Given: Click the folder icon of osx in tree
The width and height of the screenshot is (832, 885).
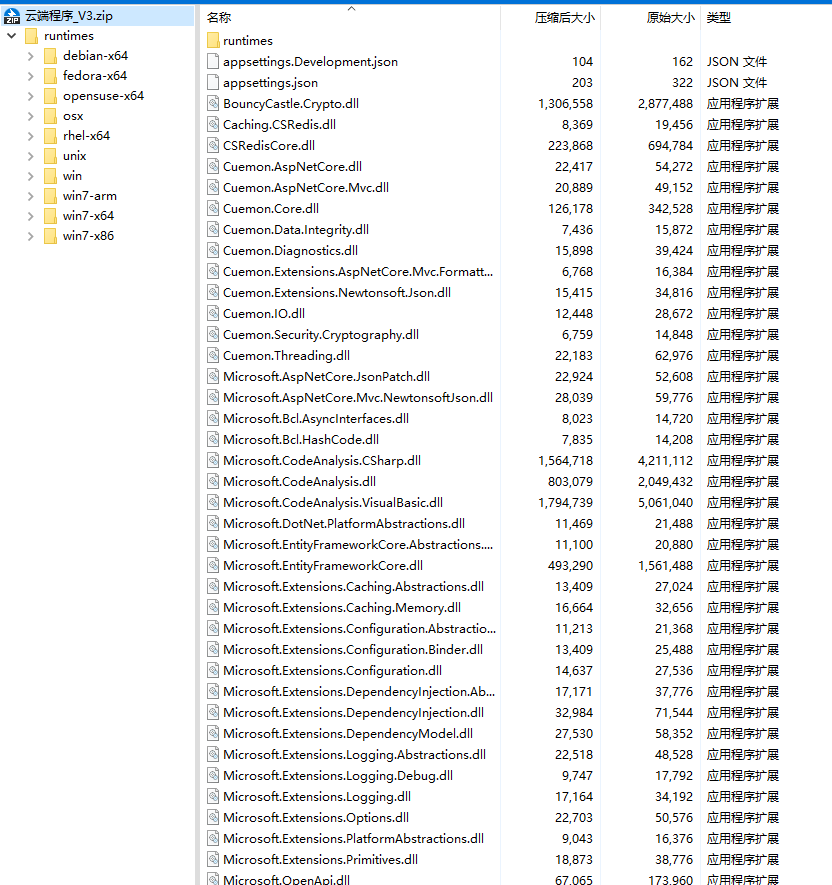Looking at the screenshot, I should [x=50, y=116].
